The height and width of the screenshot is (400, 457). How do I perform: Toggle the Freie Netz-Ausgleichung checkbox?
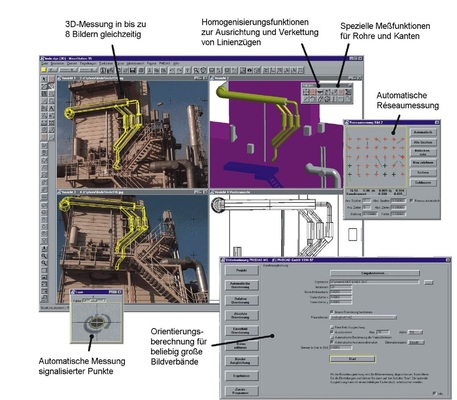tap(332, 327)
